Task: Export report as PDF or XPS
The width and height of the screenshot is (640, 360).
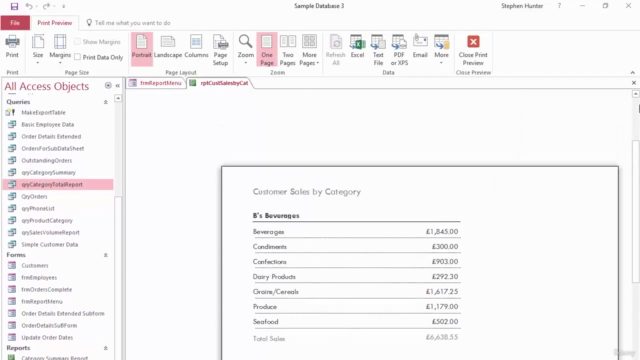Action: 399,50
